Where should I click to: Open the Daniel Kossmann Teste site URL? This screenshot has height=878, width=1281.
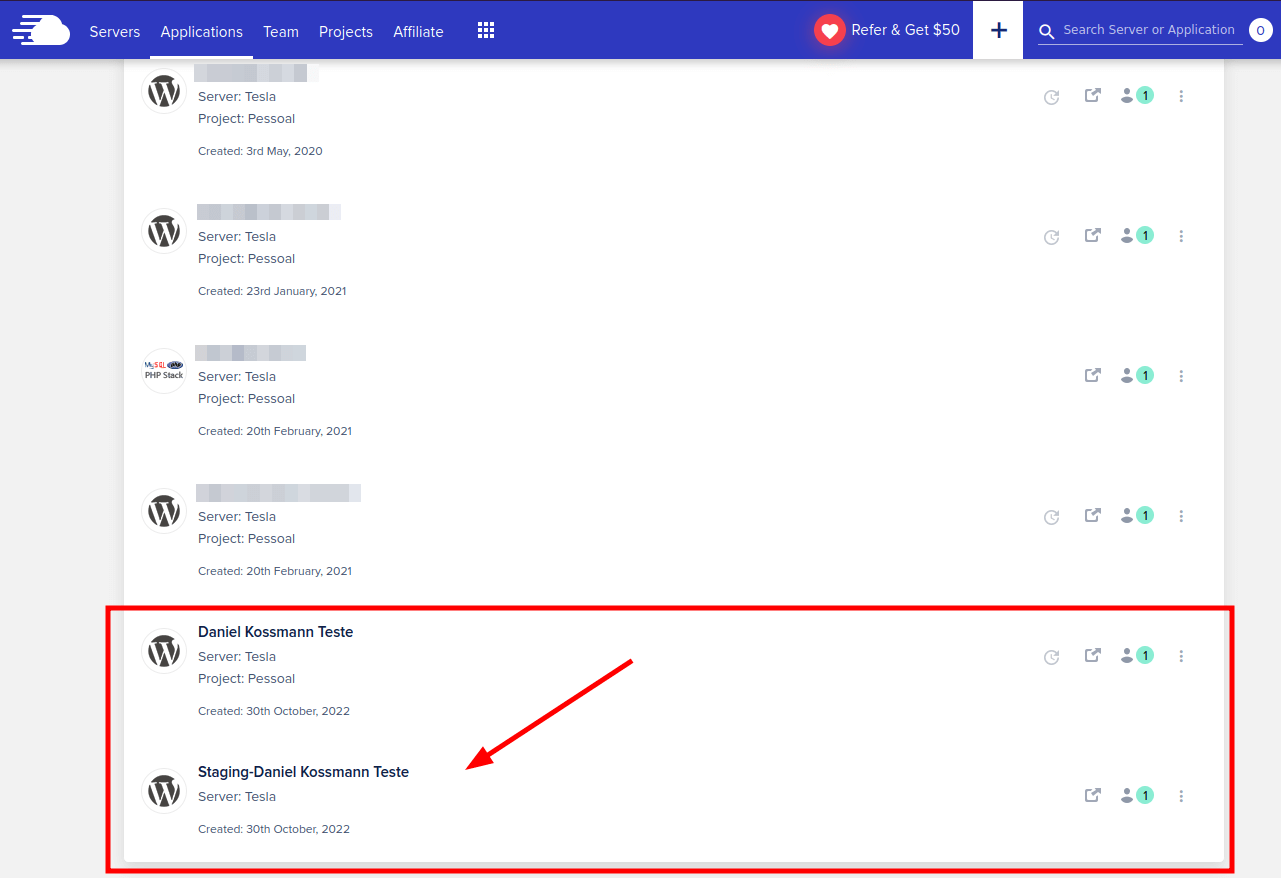pos(1093,655)
